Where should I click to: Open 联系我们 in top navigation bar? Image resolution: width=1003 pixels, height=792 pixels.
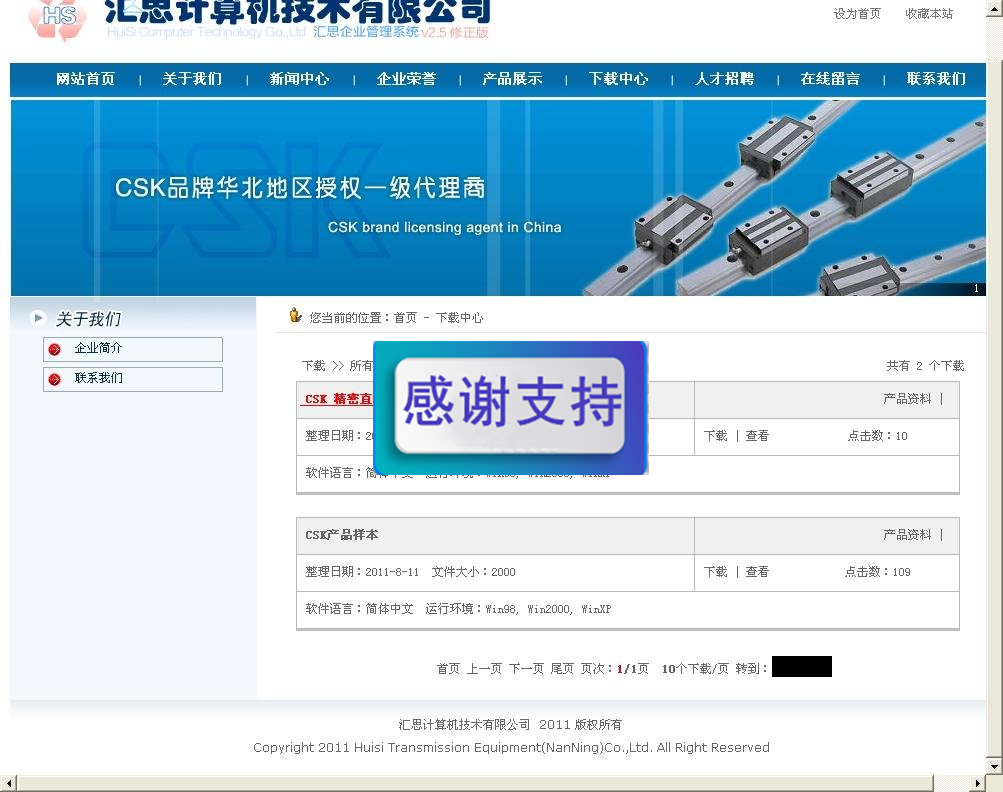pos(936,79)
